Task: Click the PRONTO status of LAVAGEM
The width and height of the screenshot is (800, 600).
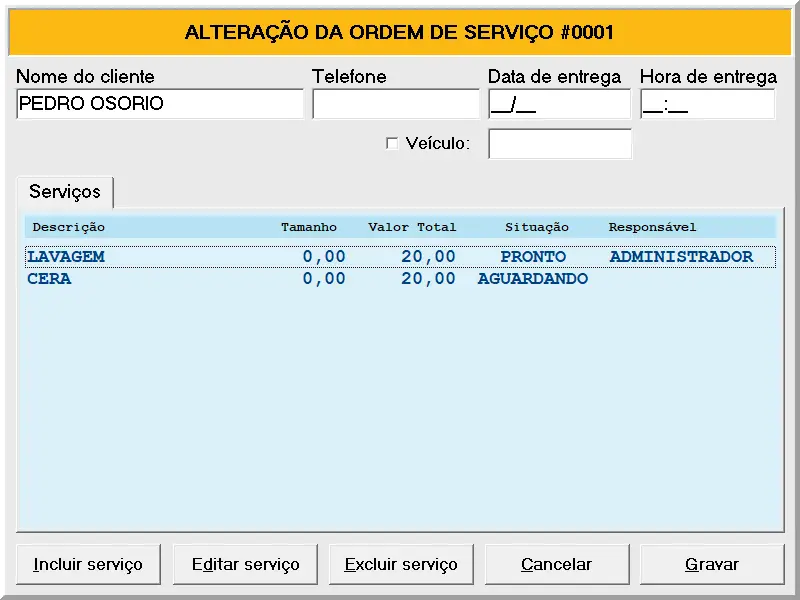Action: point(533,257)
